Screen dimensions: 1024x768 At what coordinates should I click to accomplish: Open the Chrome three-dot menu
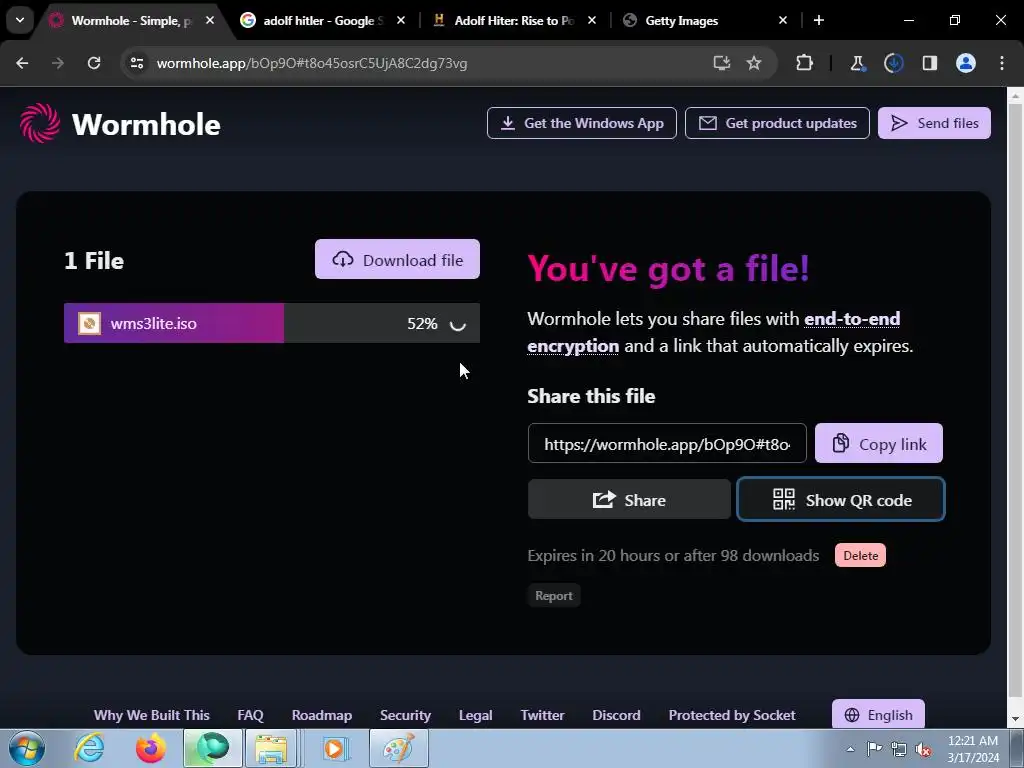pyautogui.click(x=1002, y=63)
